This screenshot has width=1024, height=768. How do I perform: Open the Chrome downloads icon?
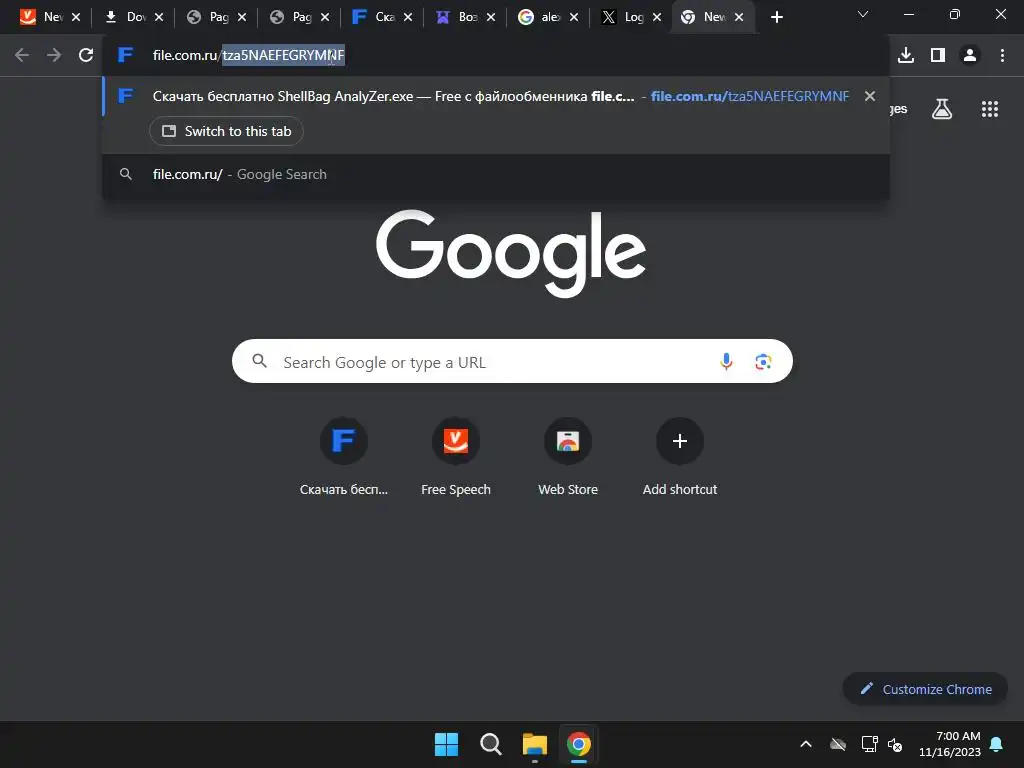(906, 56)
